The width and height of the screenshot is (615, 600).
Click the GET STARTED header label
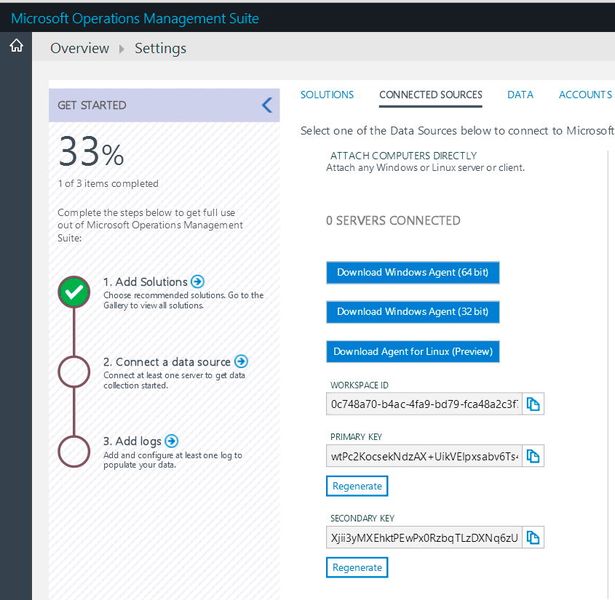[x=92, y=105]
